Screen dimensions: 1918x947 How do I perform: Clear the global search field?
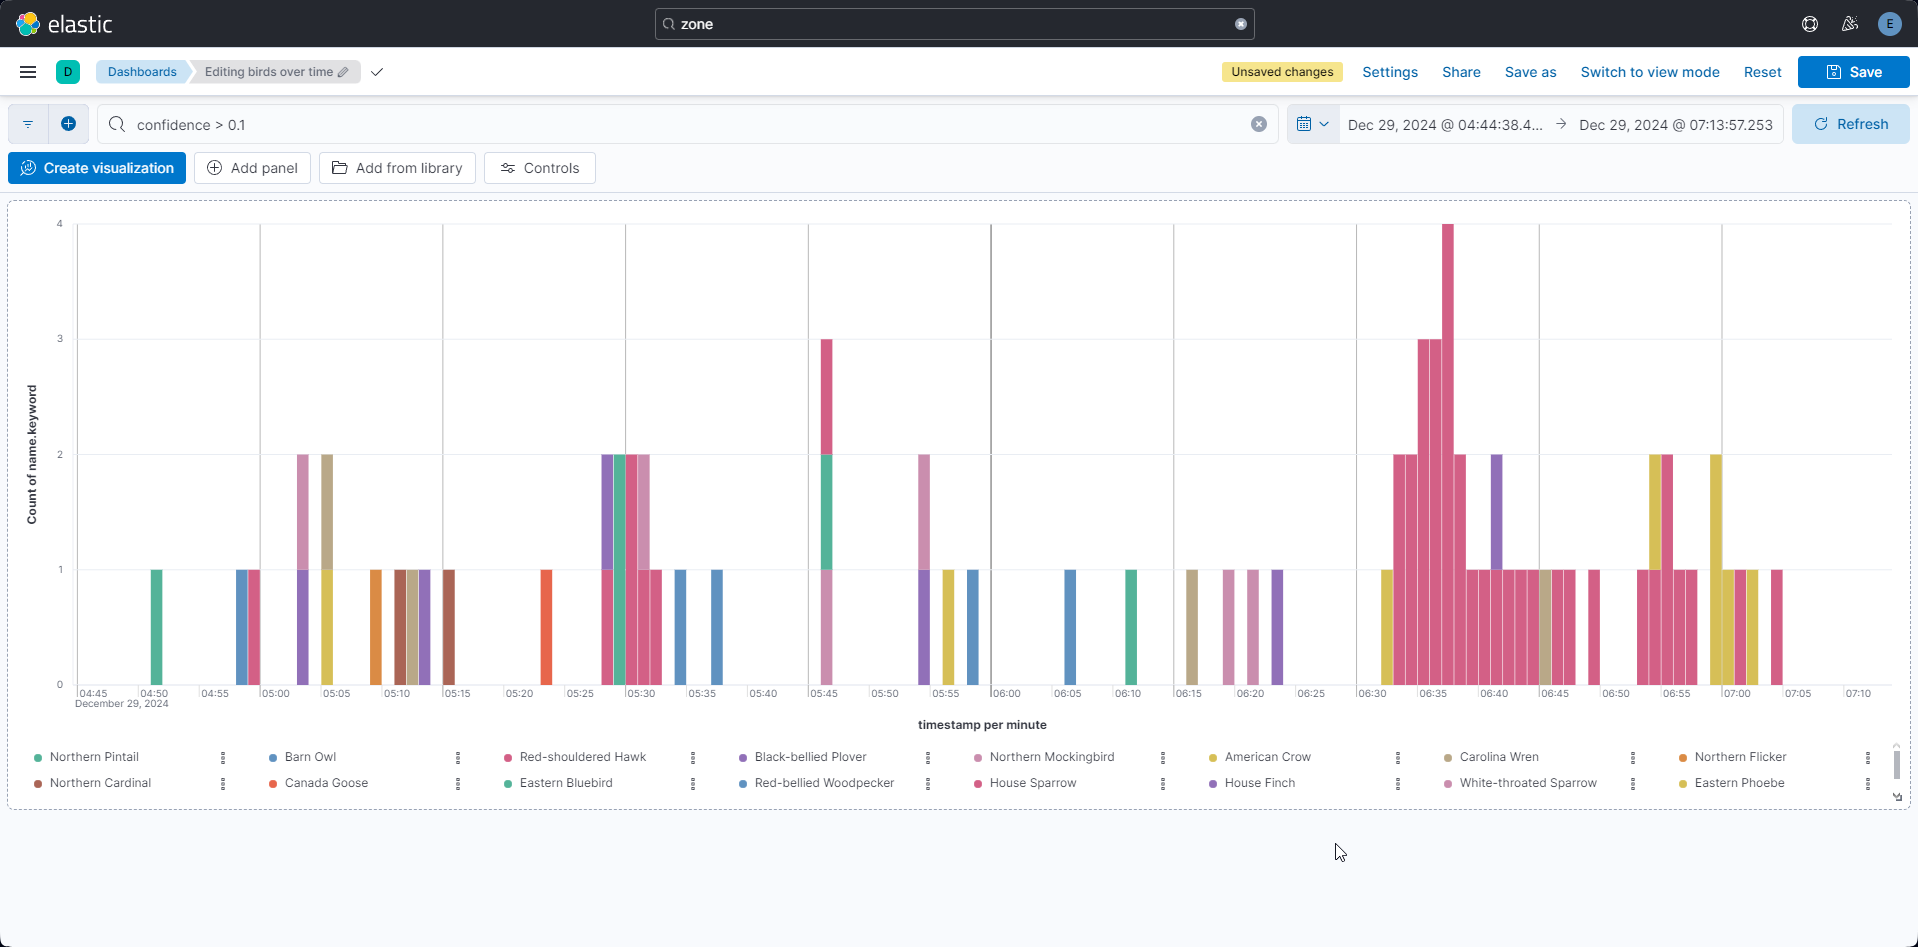point(1241,24)
